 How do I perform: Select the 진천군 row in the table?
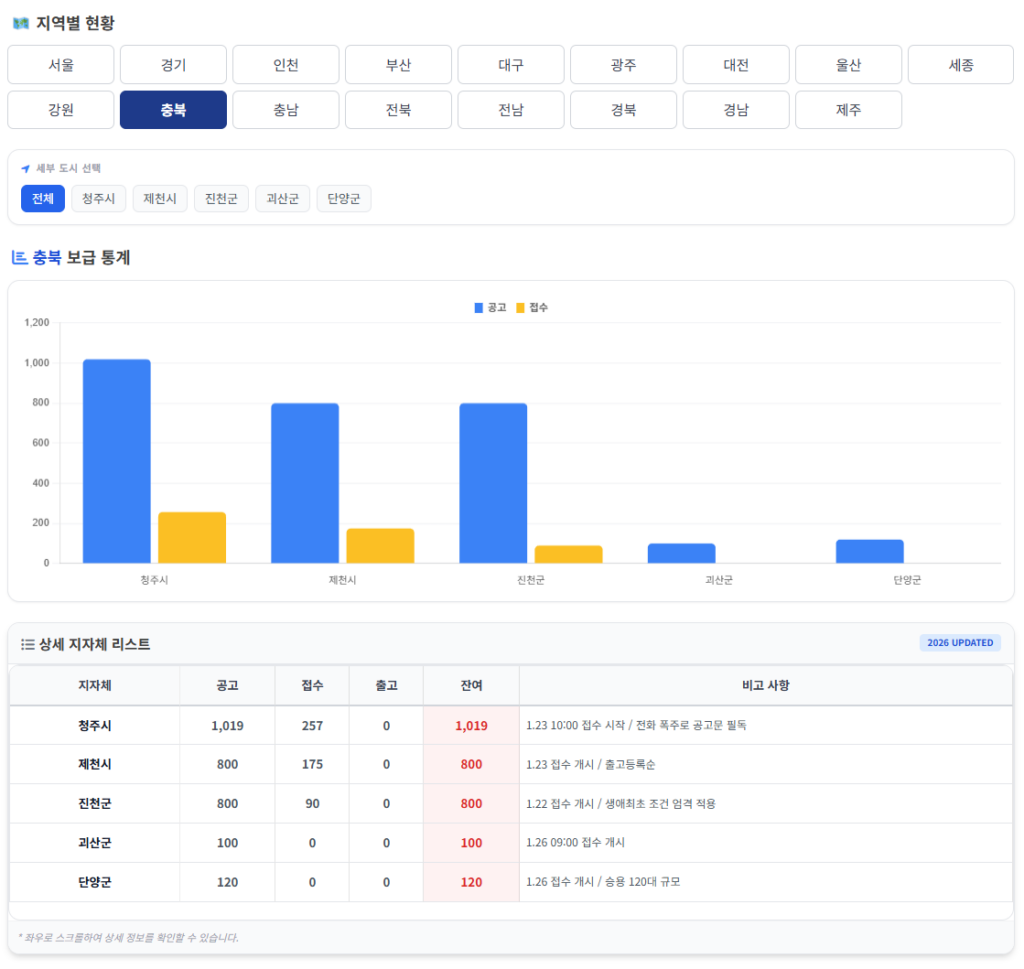[x=95, y=804]
